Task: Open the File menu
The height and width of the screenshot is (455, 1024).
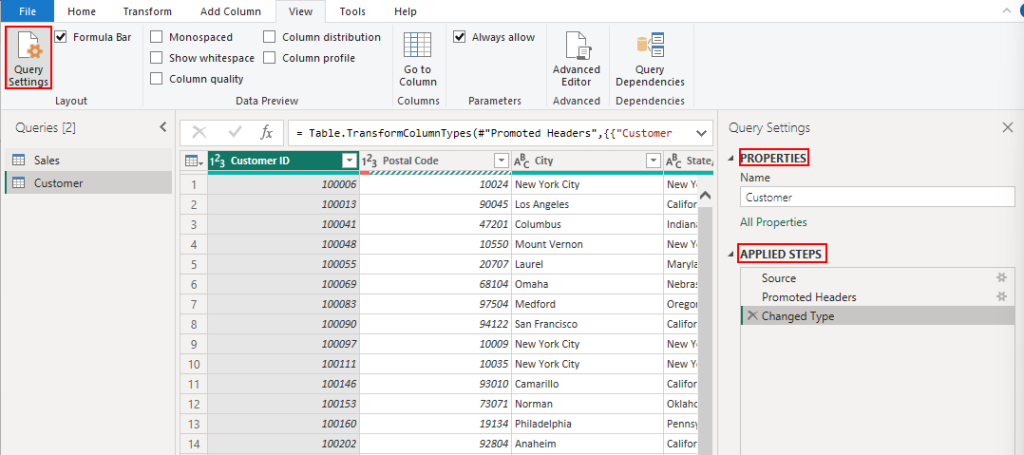Action: (x=27, y=11)
